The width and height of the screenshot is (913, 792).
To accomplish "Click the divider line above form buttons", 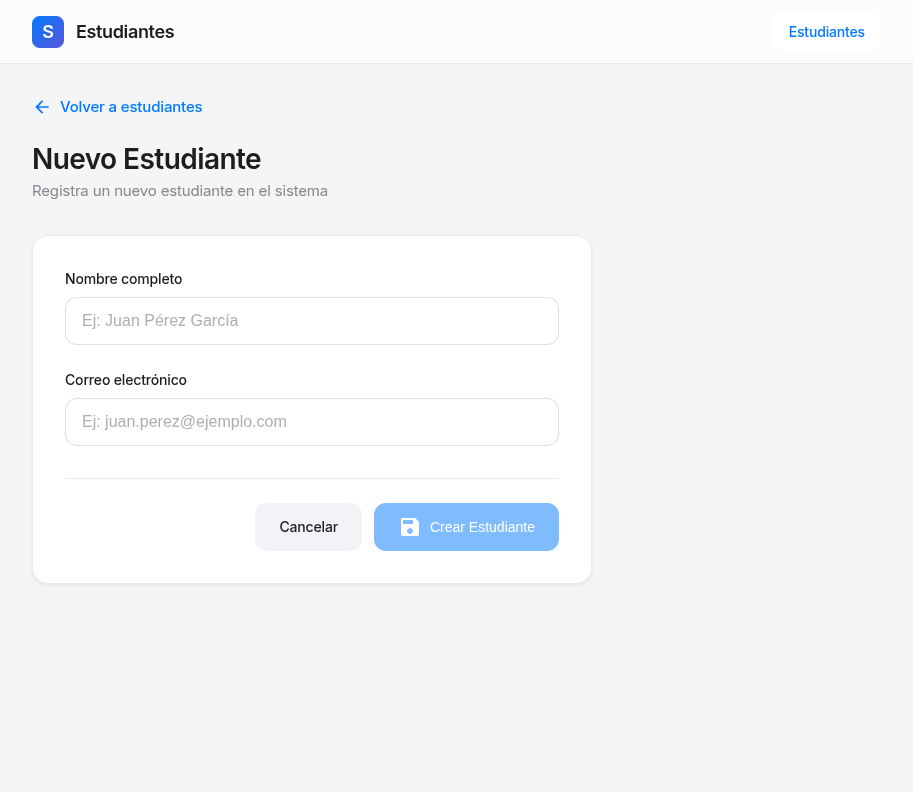I will point(311,478).
